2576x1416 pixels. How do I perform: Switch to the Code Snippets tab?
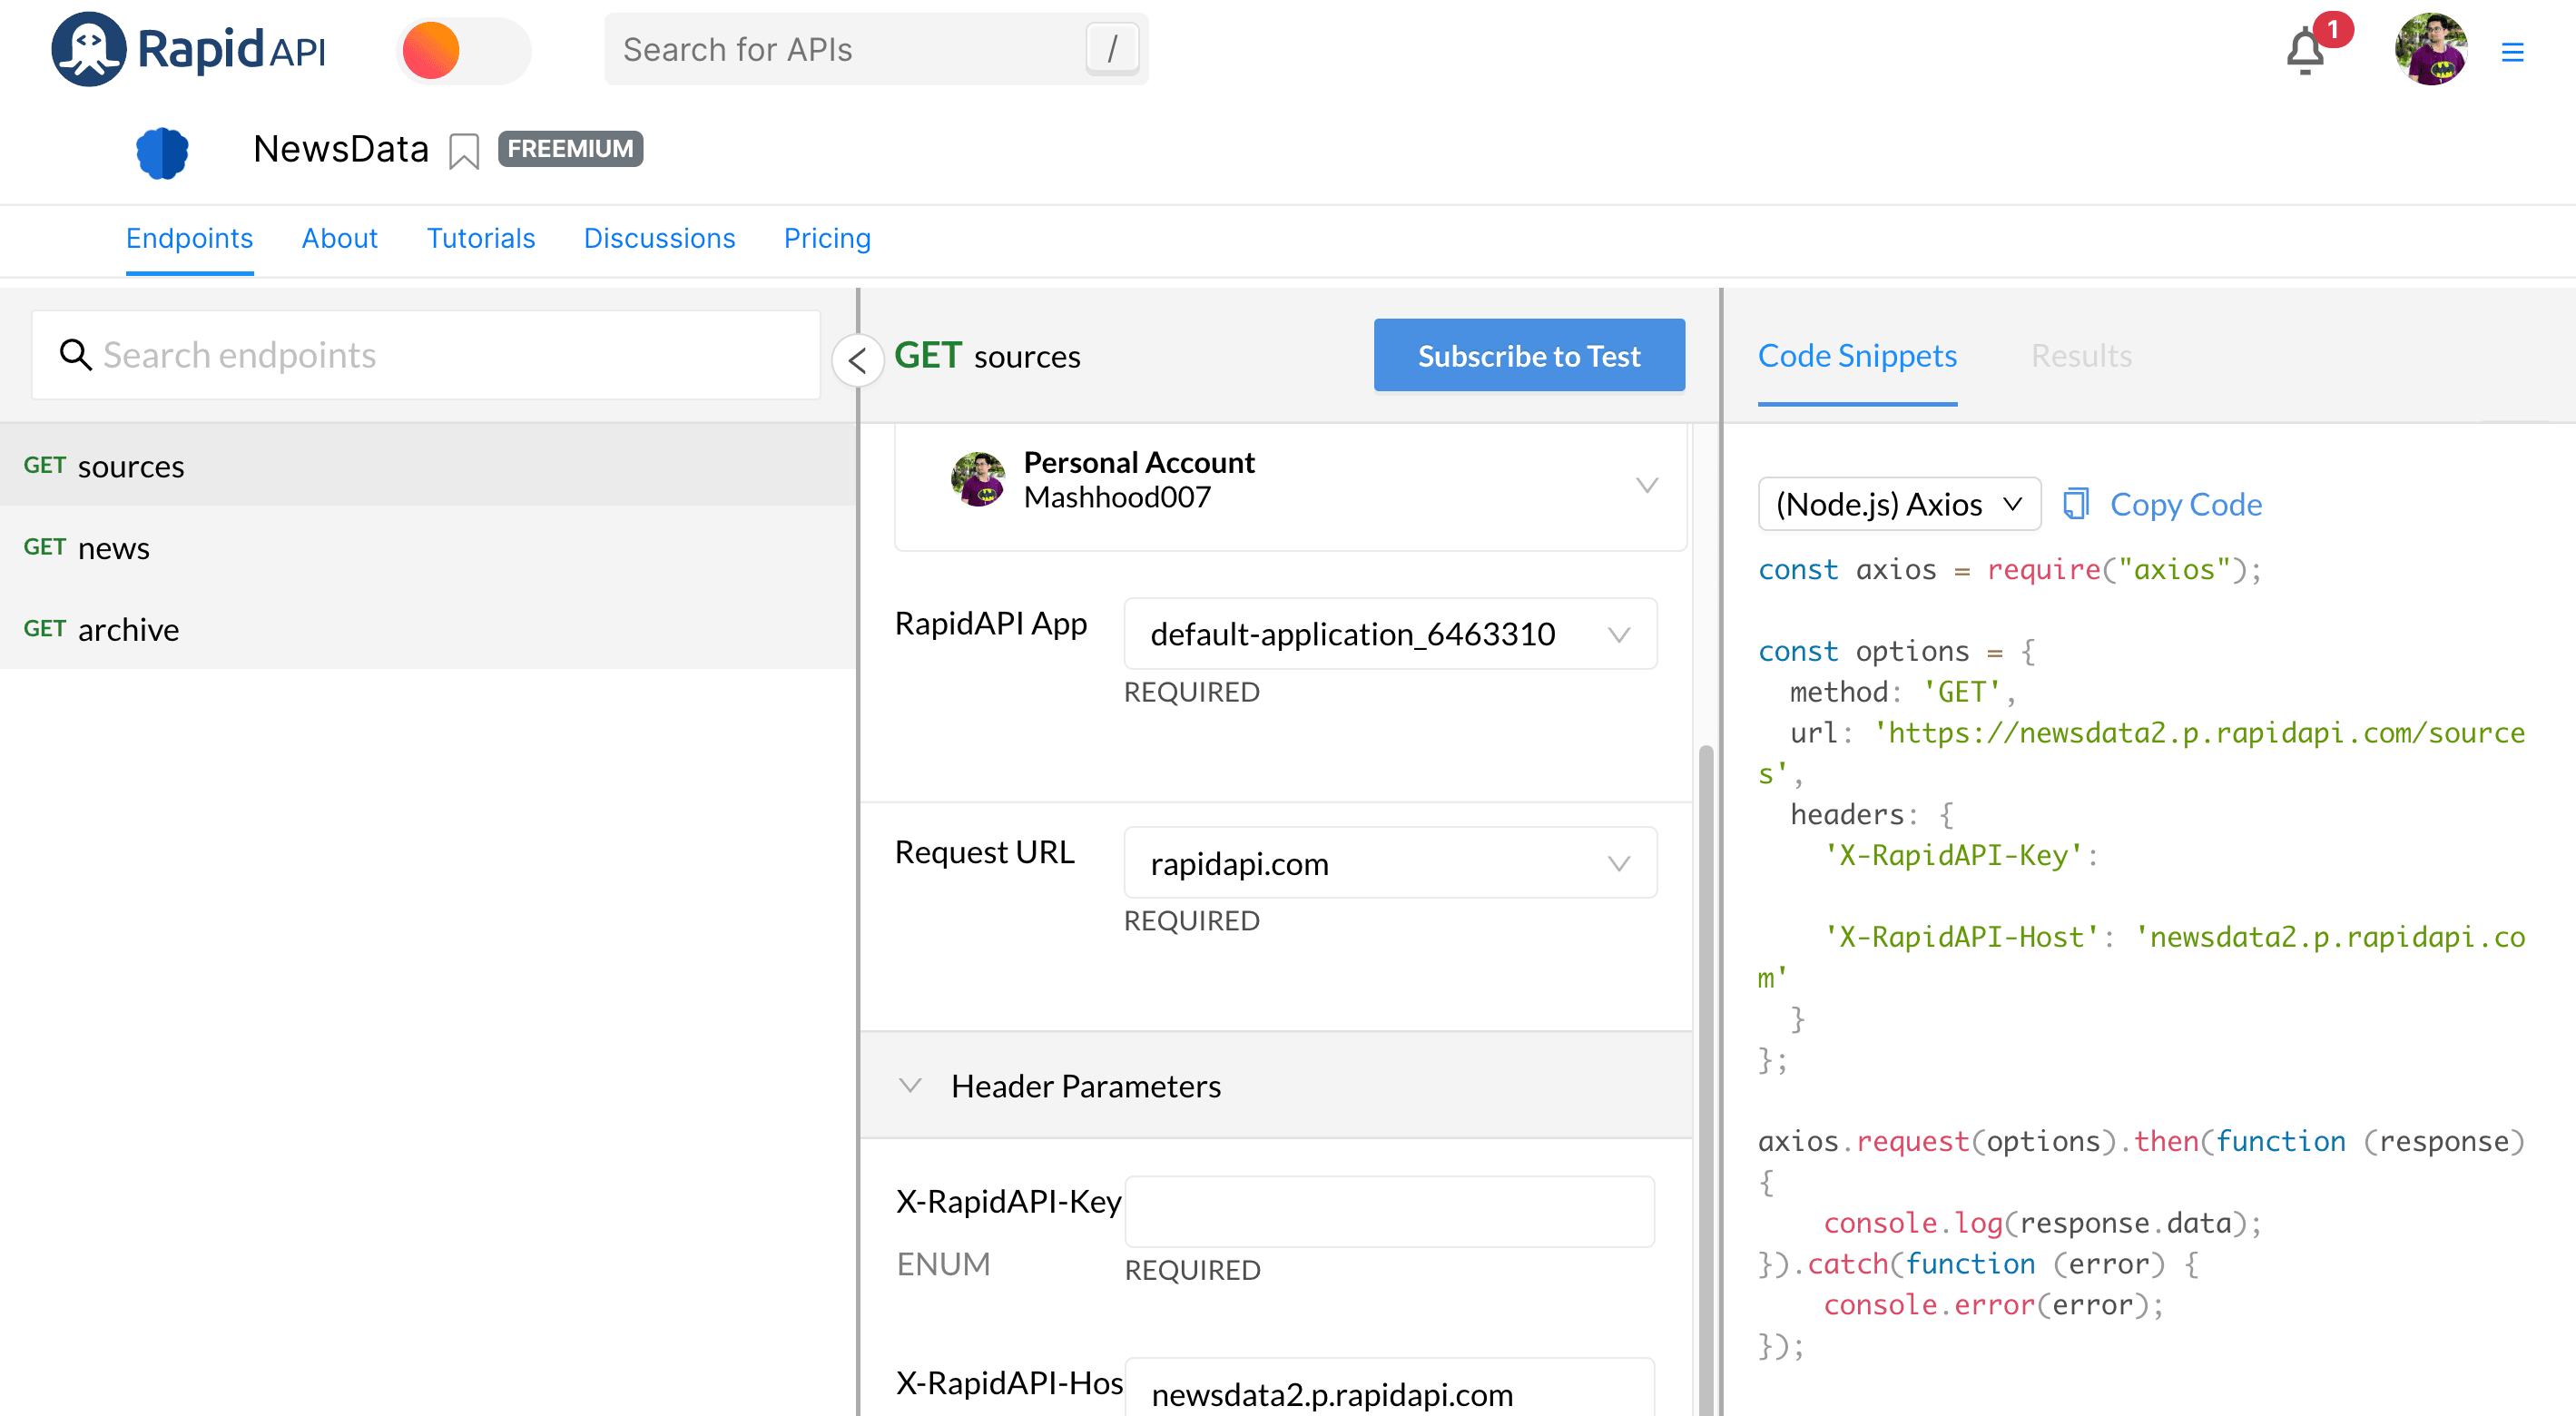coord(1856,356)
